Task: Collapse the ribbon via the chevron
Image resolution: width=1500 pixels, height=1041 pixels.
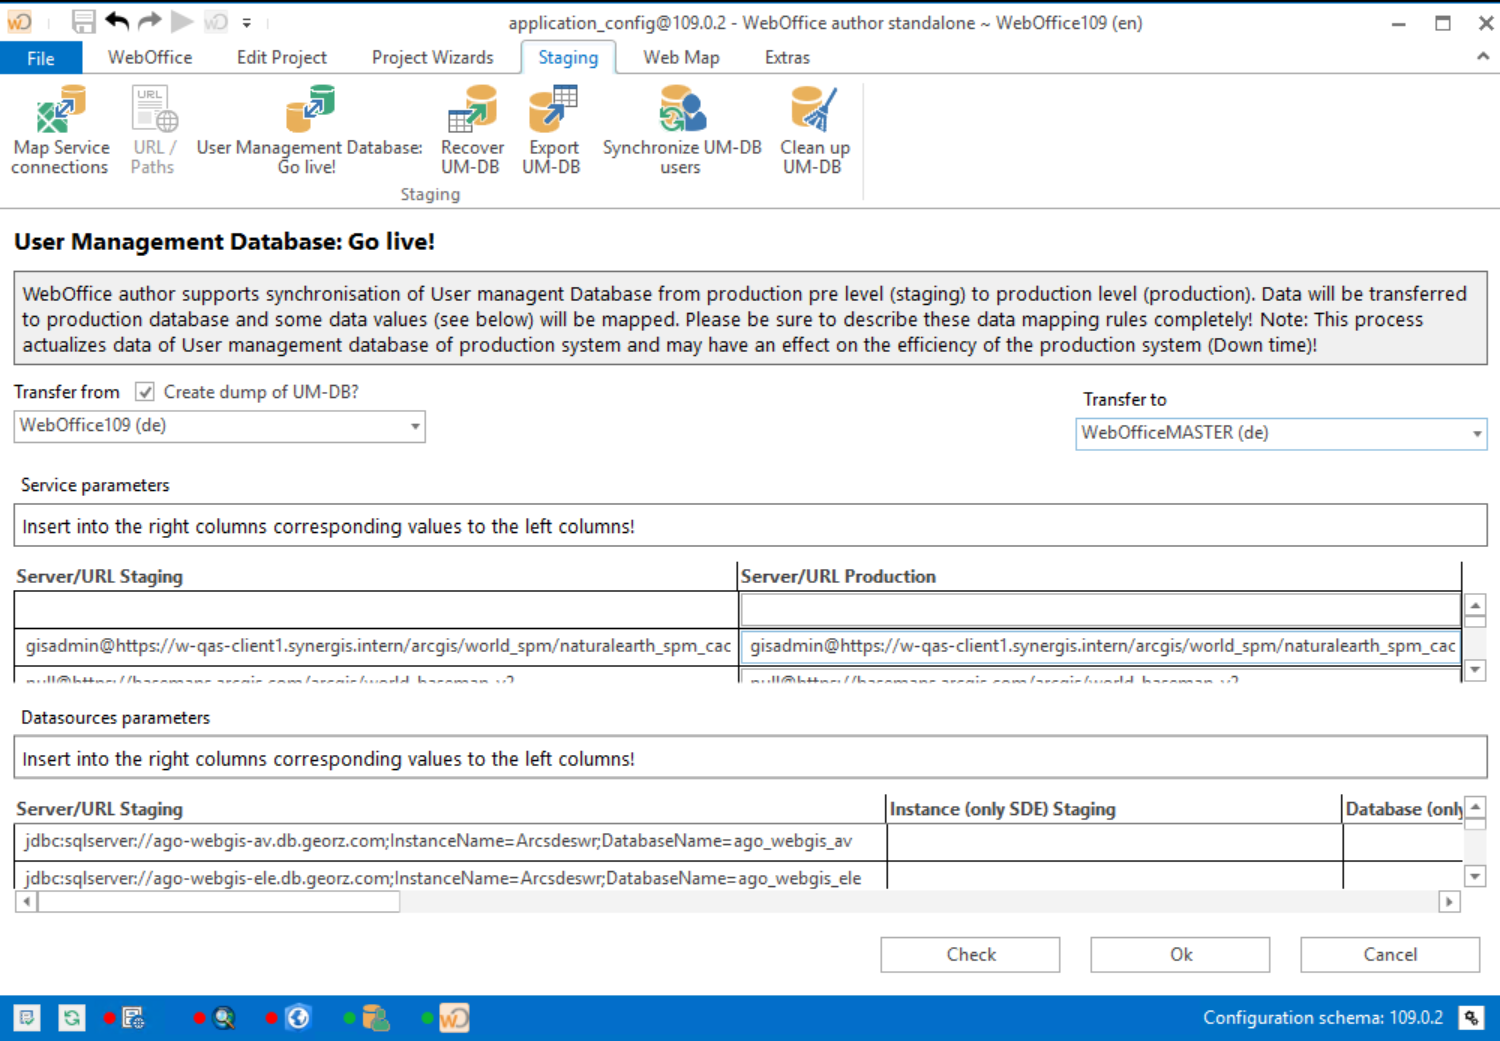Action: [x=1483, y=57]
